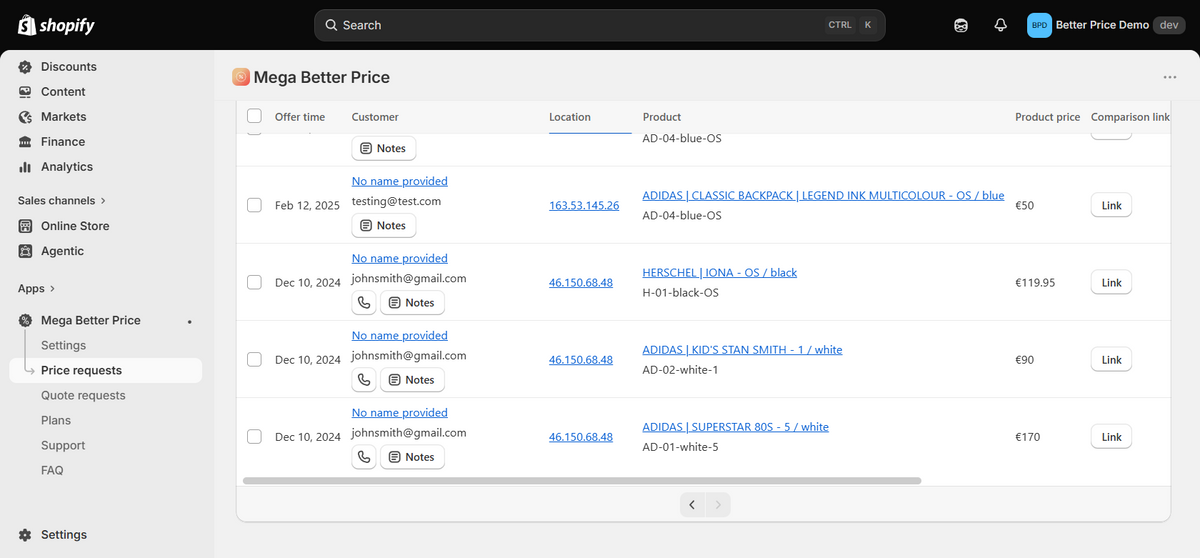Screen dimensions: 1200x558
Task: Select the Feb 12, 2025 row checkbox
Action: (254, 205)
